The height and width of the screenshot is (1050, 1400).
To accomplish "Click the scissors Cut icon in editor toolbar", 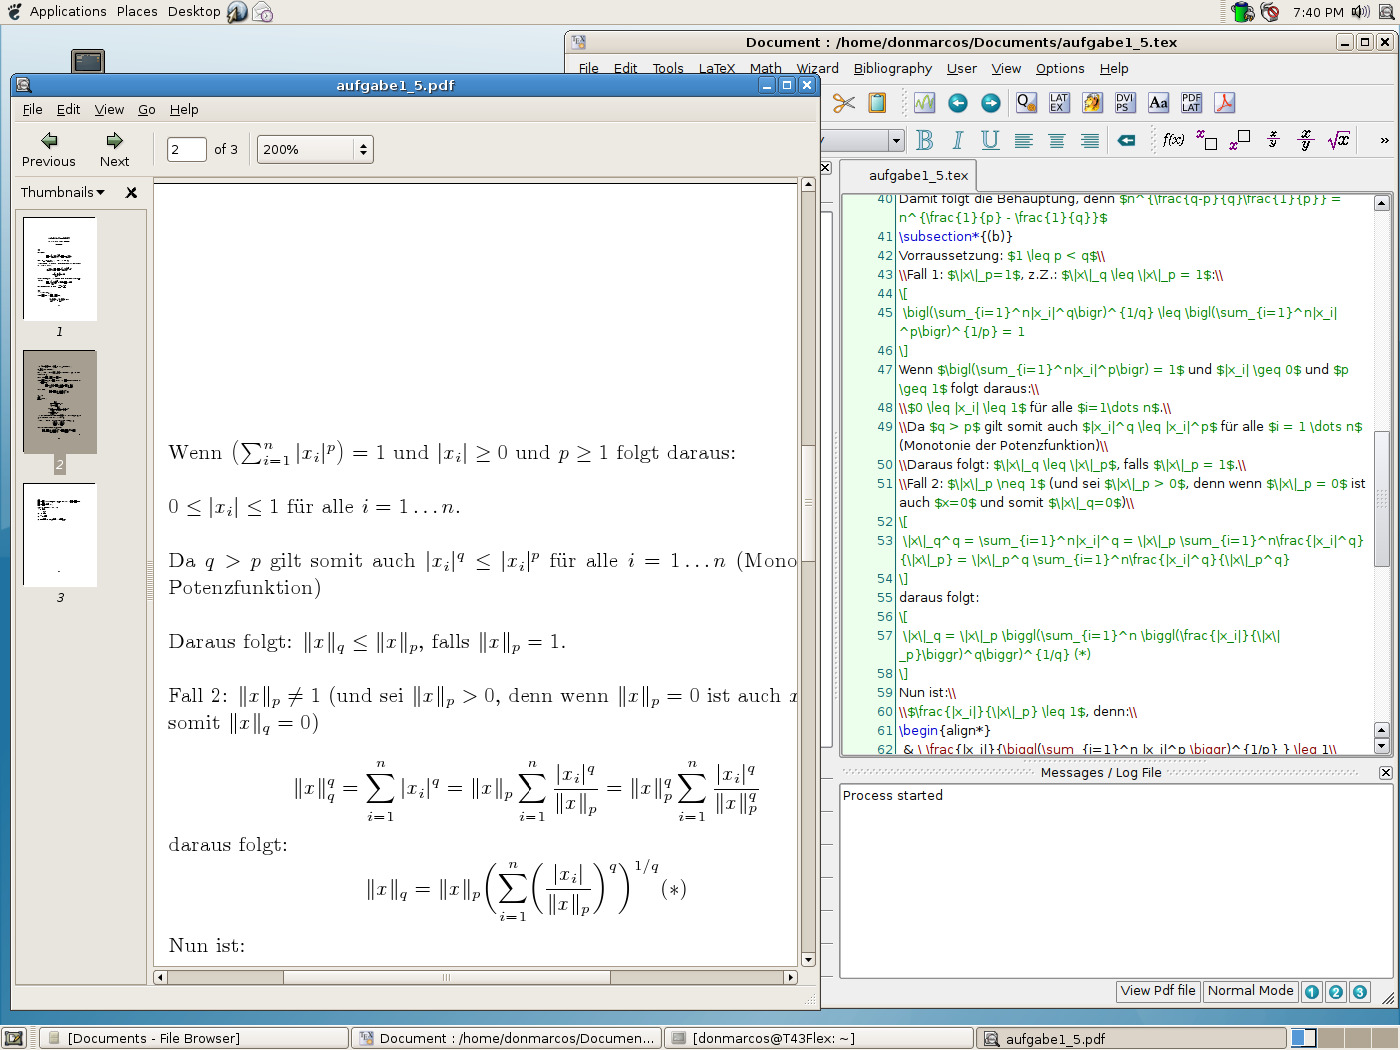I will tap(844, 103).
